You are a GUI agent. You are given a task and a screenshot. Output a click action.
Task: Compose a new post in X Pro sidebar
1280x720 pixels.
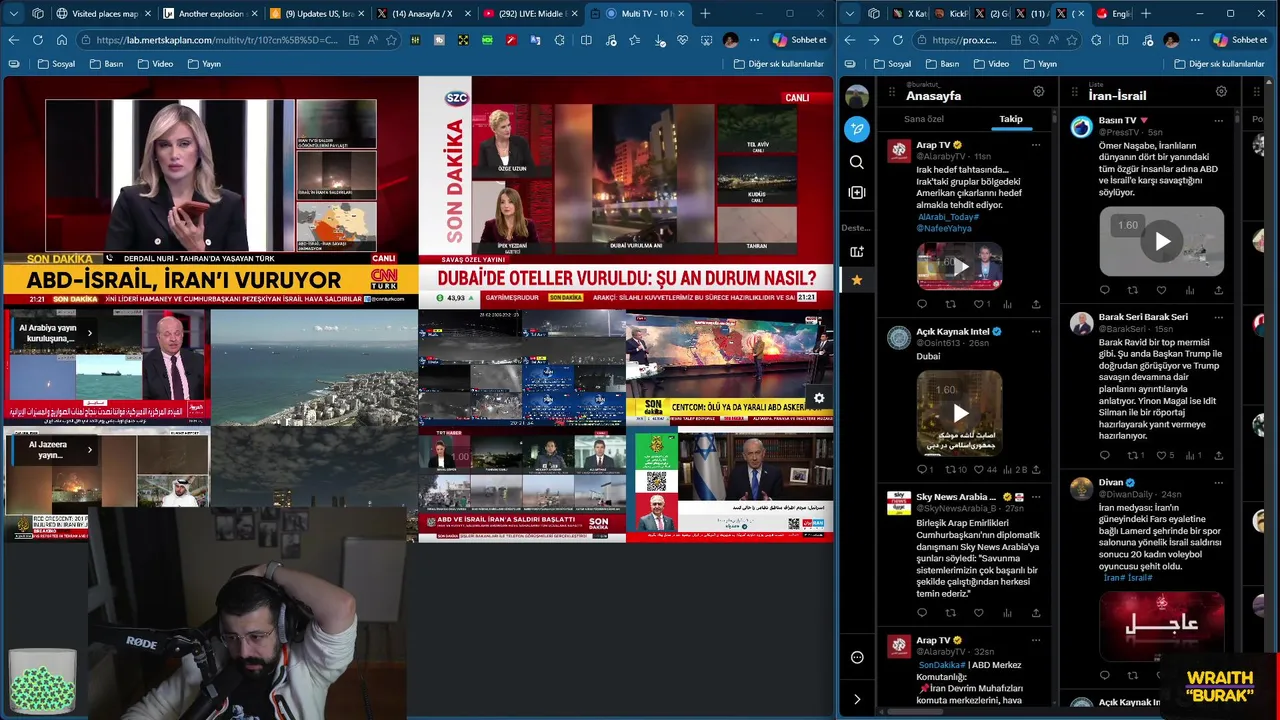tap(857, 129)
